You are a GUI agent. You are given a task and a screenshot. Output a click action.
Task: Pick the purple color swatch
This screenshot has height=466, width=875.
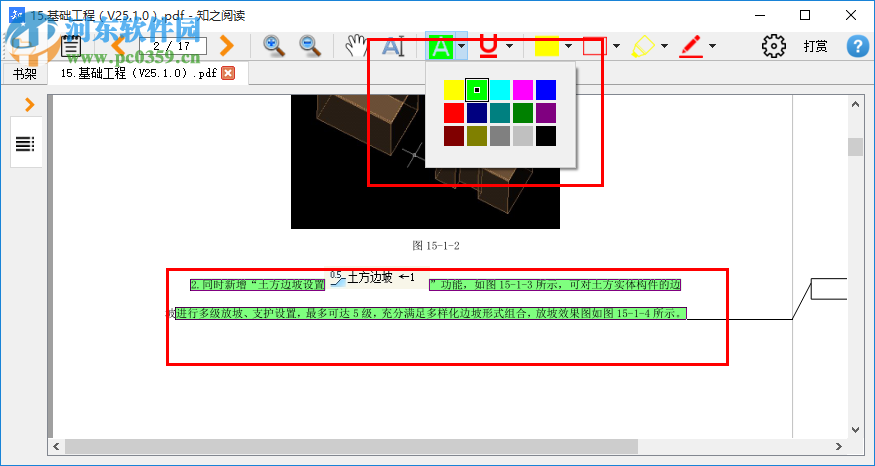tap(546, 113)
